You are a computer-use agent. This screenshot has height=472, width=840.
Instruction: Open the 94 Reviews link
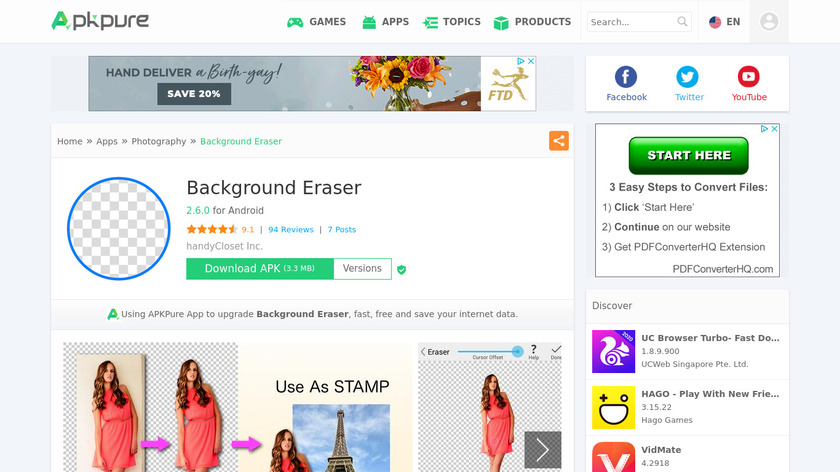click(290, 229)
